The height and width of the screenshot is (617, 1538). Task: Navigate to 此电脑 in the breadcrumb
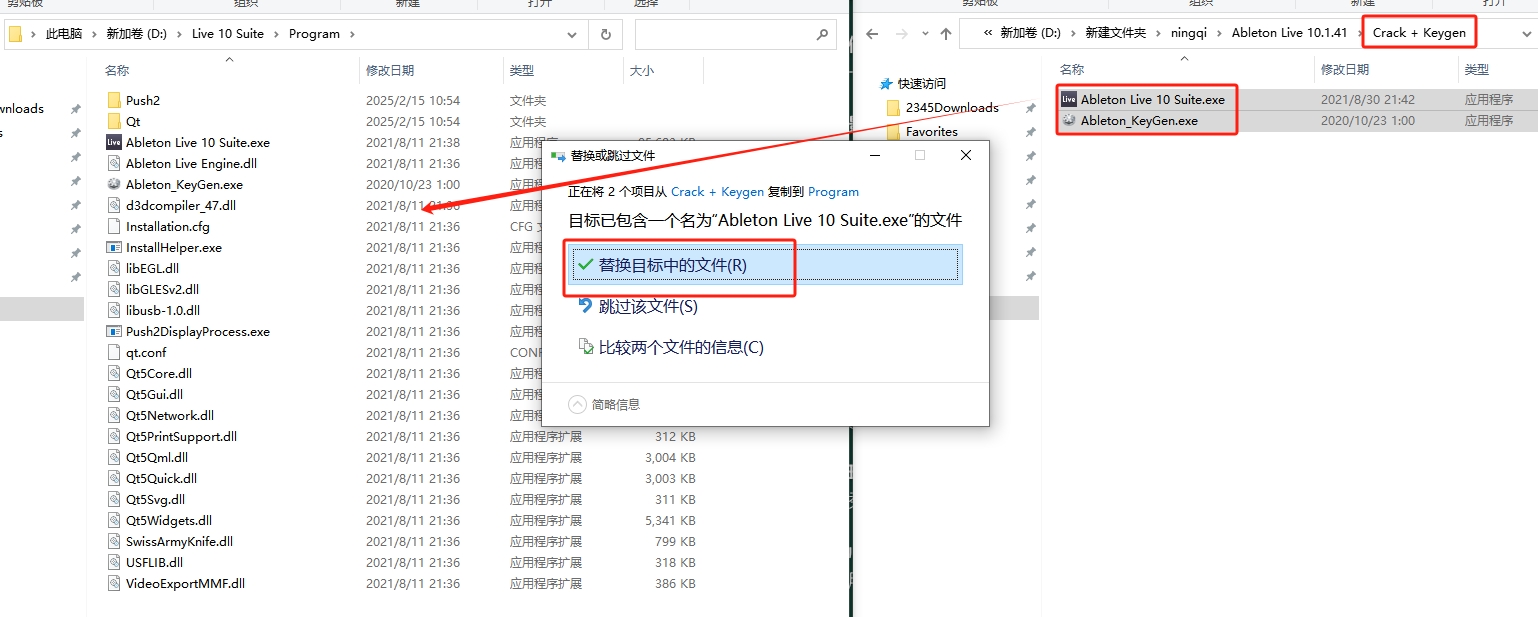[x=65, y=34]
